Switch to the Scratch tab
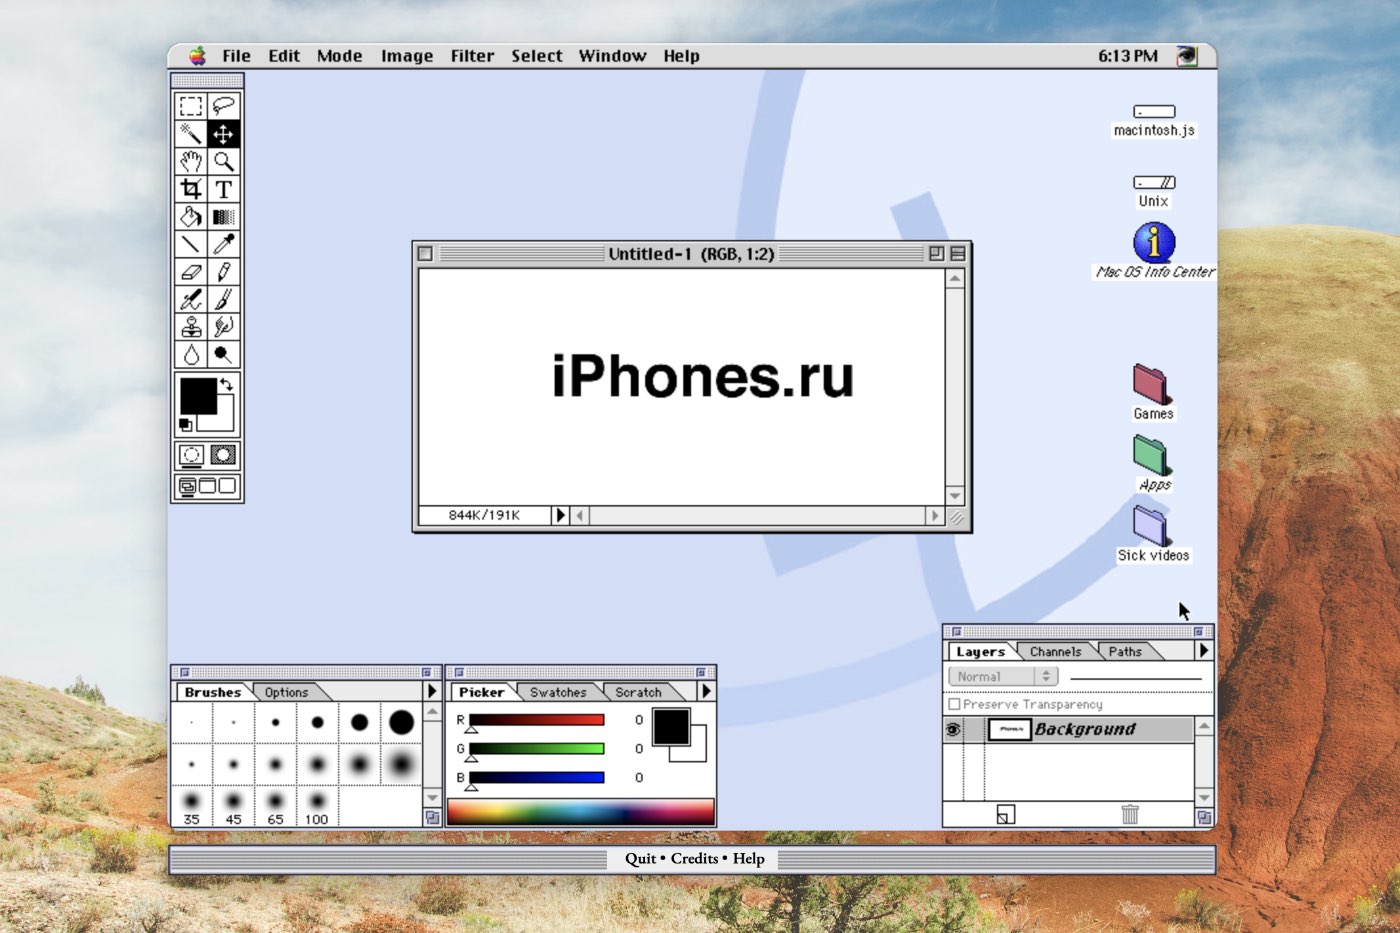 pyautogui.click(x=638, y=692)
